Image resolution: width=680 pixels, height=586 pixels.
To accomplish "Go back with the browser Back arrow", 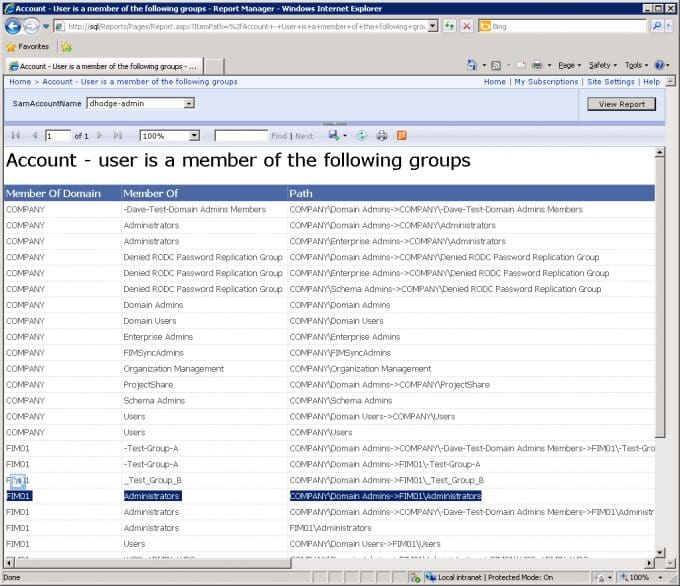I will coord(13,26).
